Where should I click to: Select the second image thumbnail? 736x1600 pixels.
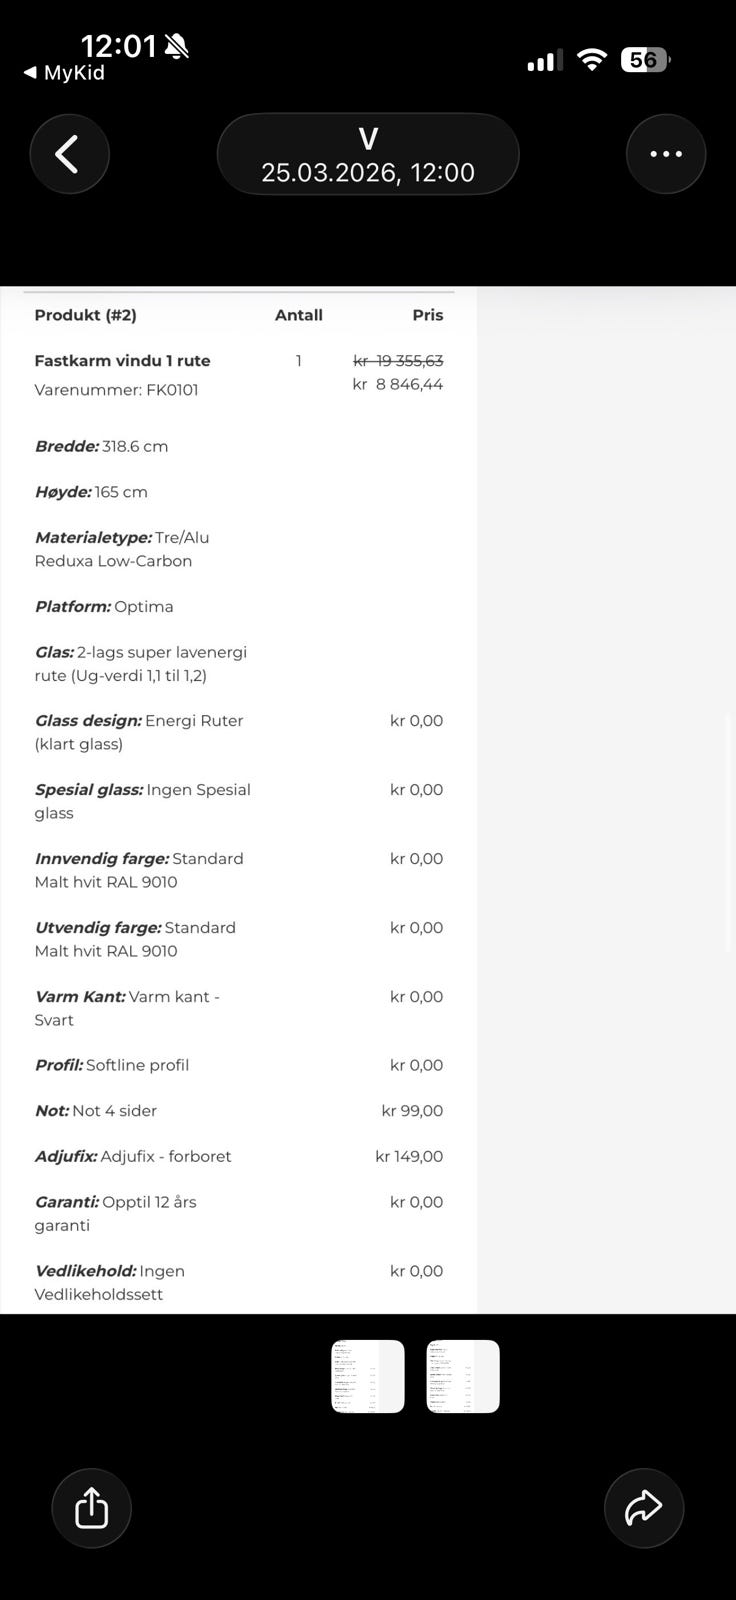pyautogui.click(x=462, y=1376)
